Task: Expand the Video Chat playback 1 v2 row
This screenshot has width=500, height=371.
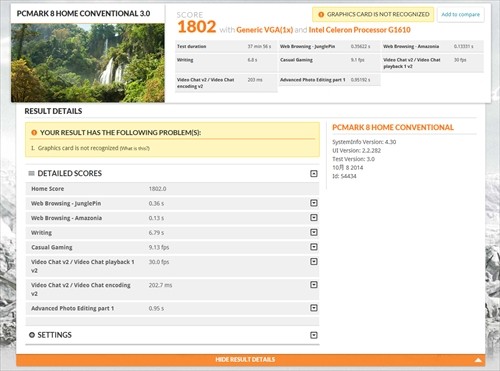Action: click(314, 262)
